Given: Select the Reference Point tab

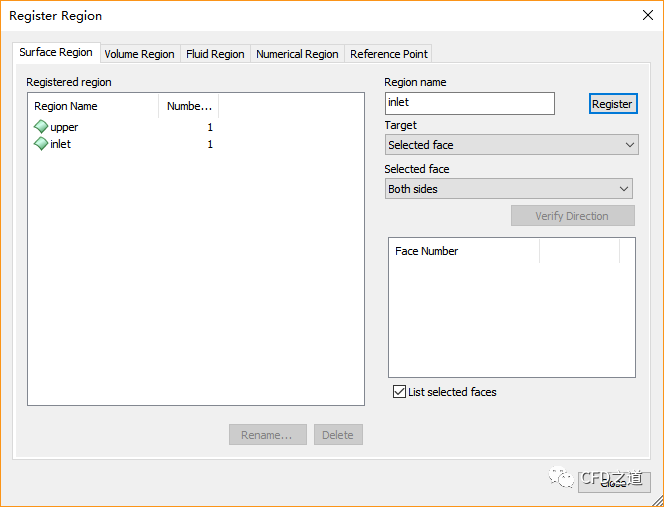Looking at the screenshot, I should [389, 54].
